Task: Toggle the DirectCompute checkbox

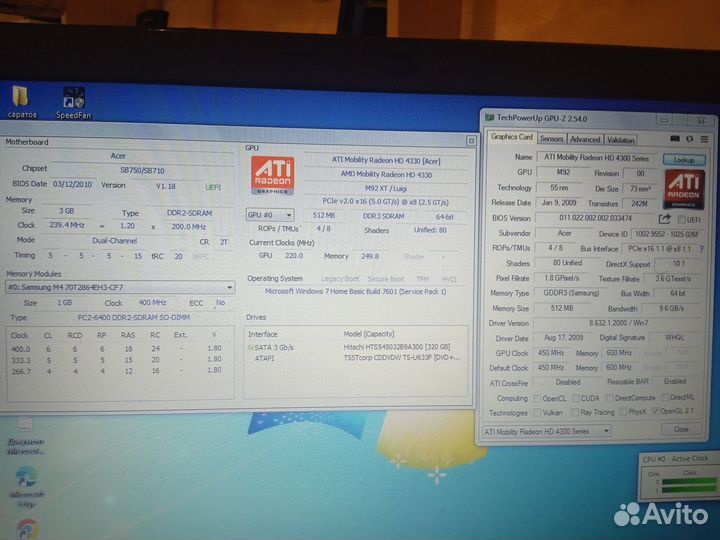Action: 609,398
